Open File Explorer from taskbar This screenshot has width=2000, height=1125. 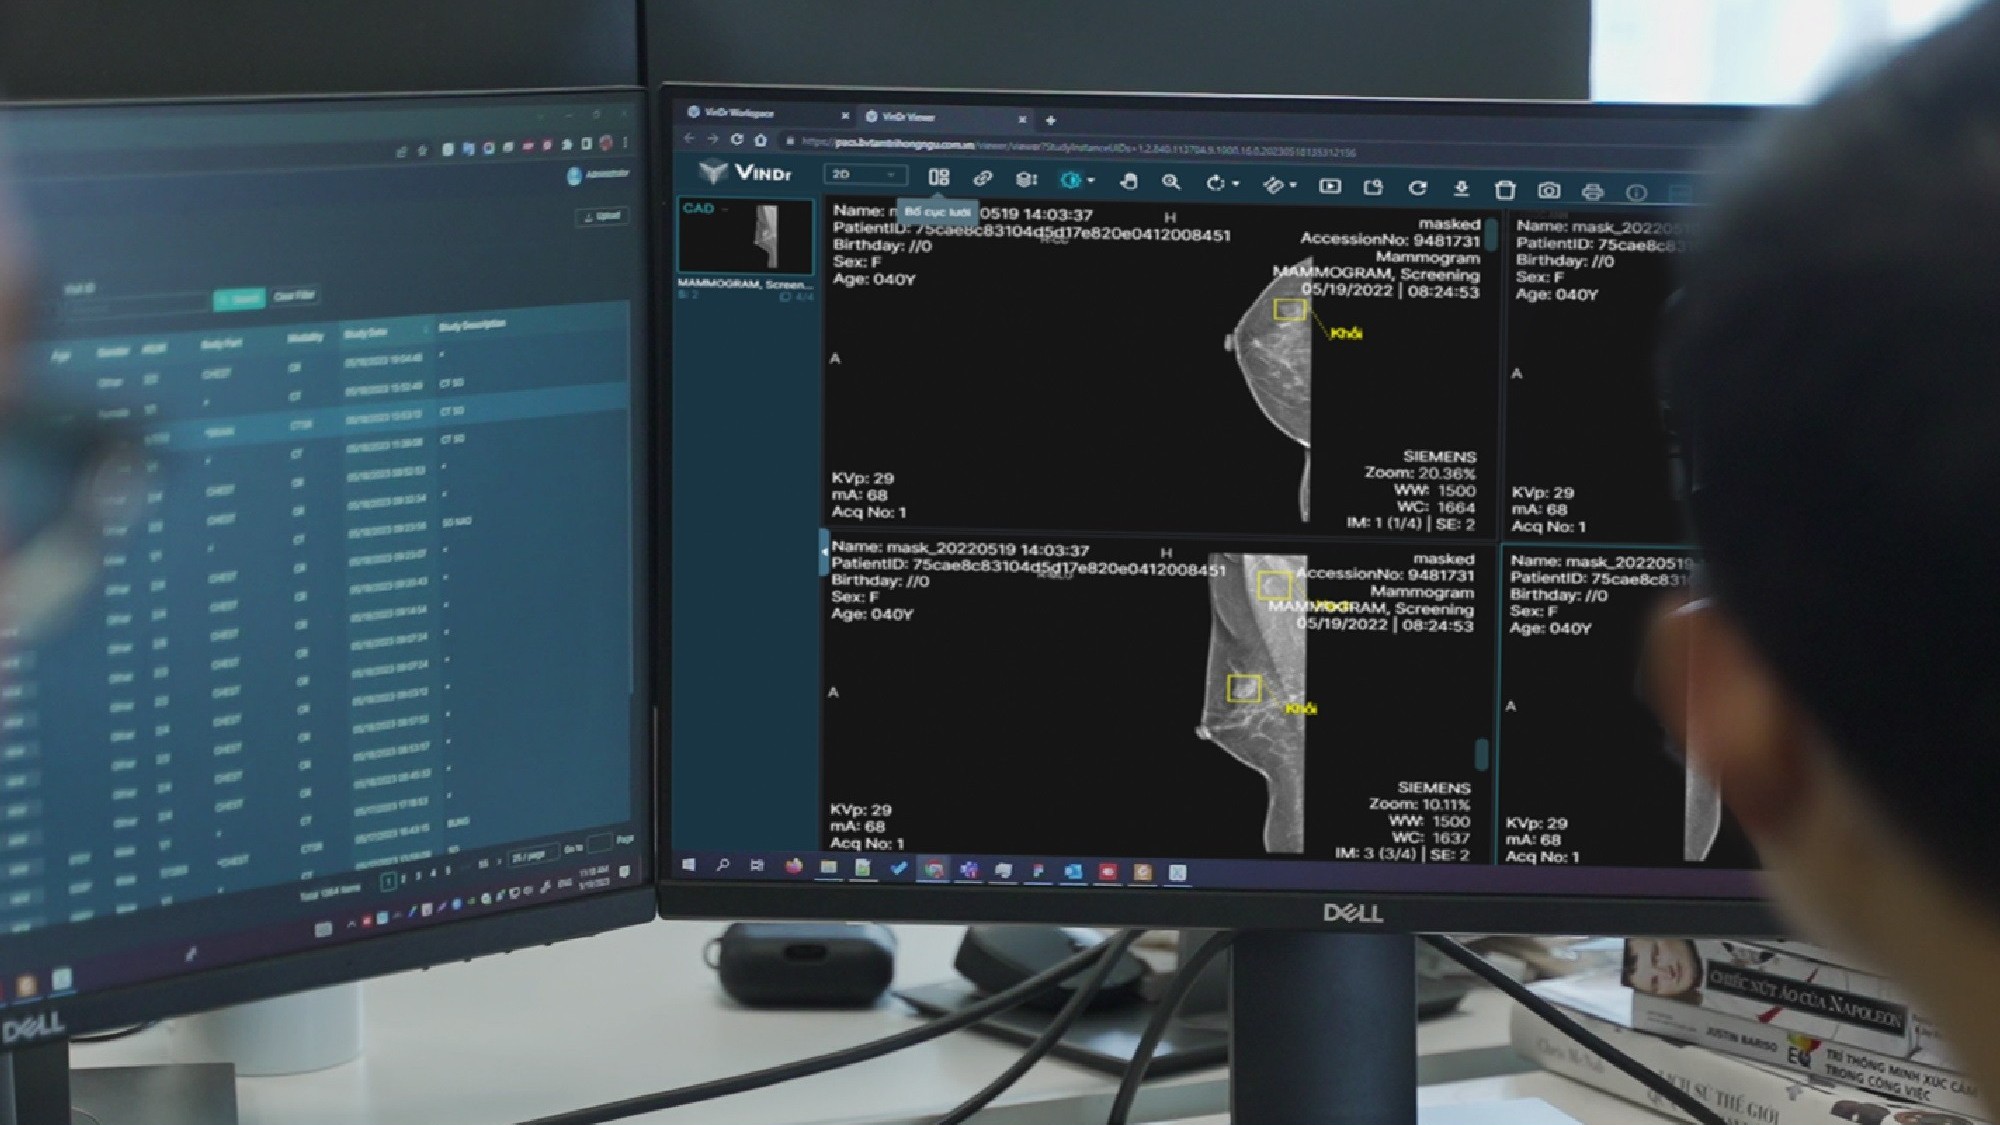click(828, 868)
